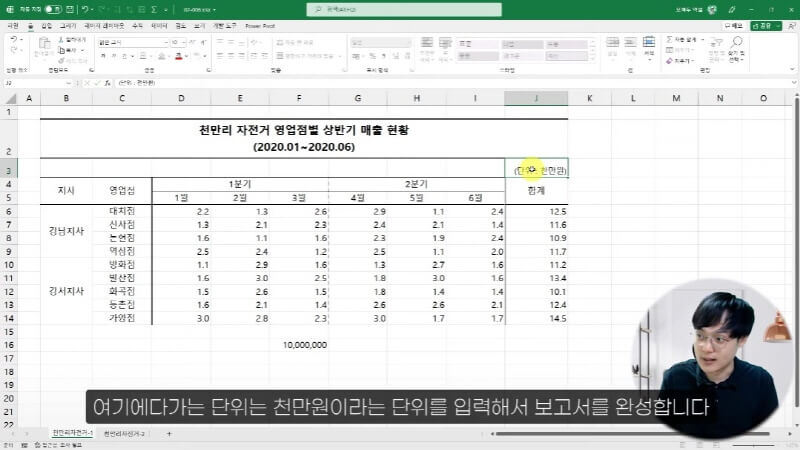Toggle Italic formatting
The width and height of the screenshot is (800, 450).
(114, 56)
